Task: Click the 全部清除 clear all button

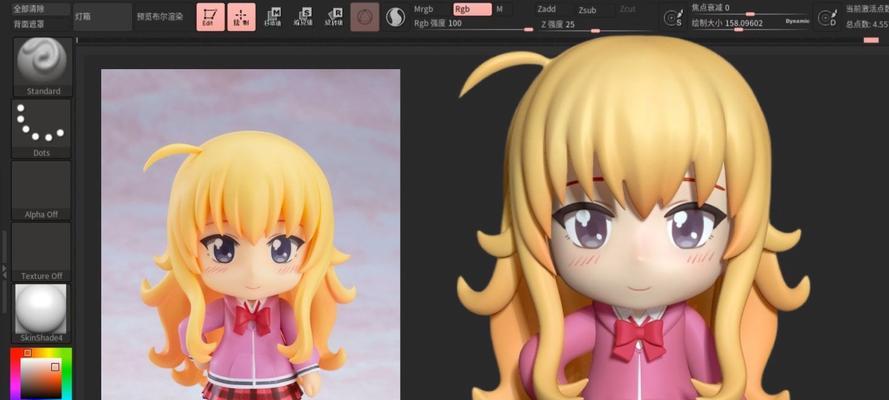Action: coord(41,9)
